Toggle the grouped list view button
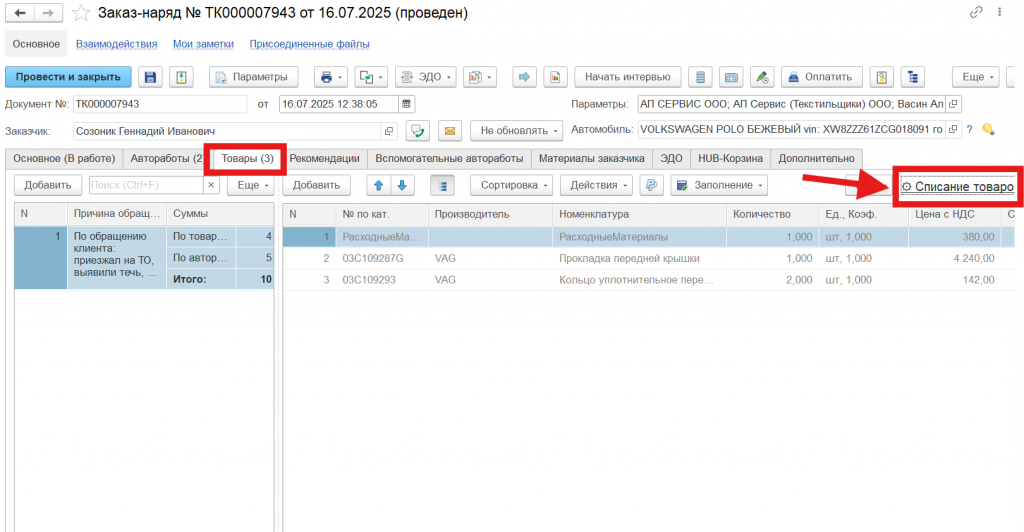1024x532 pixels. pos(443,185)
